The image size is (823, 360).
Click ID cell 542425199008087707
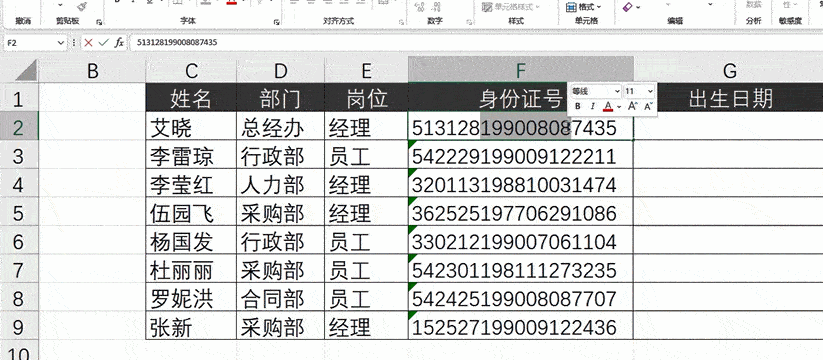point(521,297)
